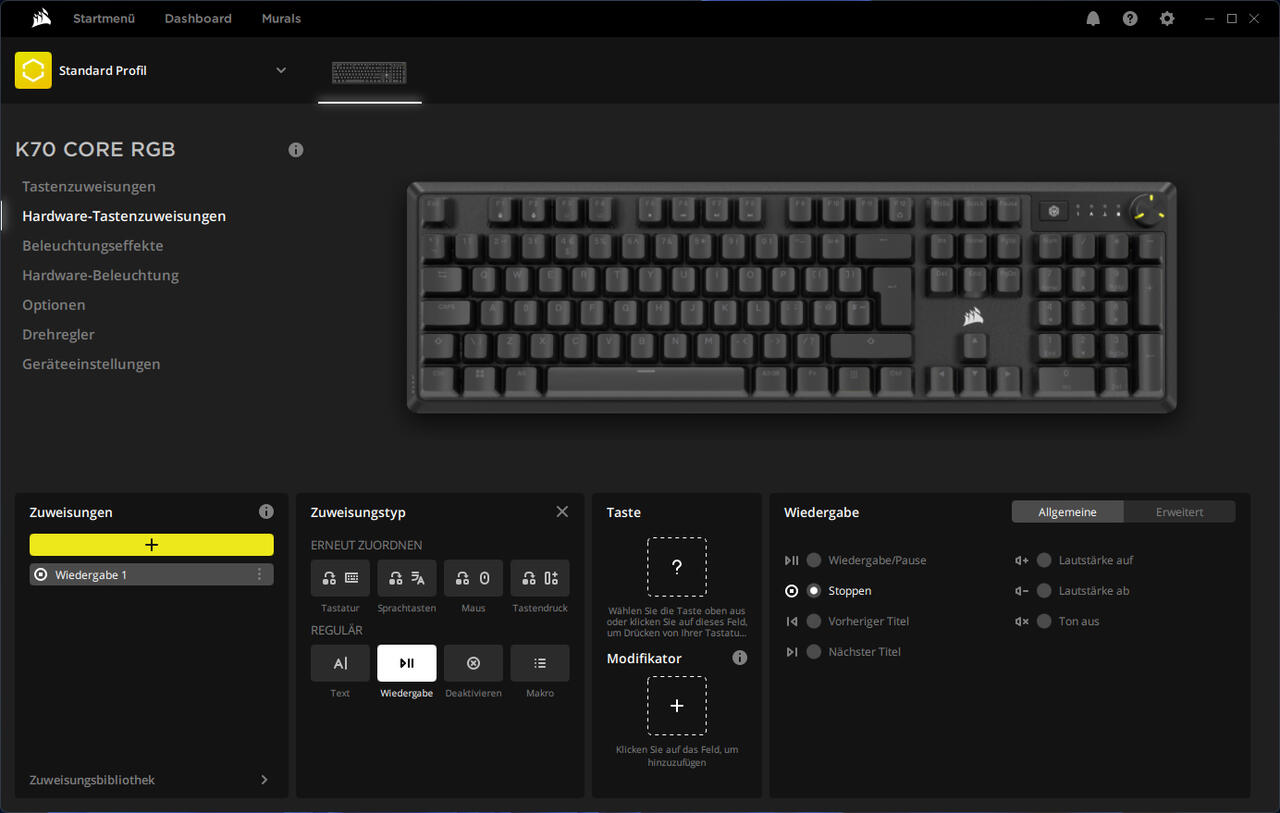Open Murals in top navigation
This screenshot has height=813, width=1280.
(x=281, y=18)
